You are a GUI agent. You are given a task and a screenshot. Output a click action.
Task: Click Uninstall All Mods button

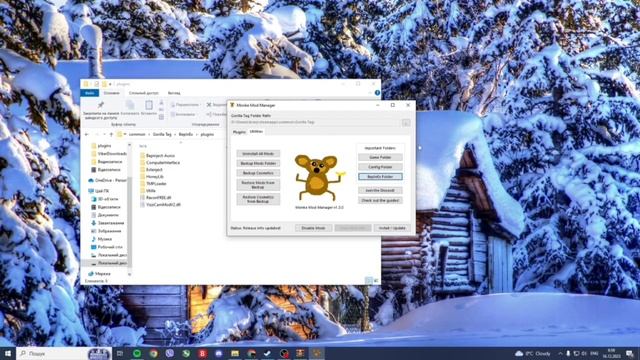(258, 154)
